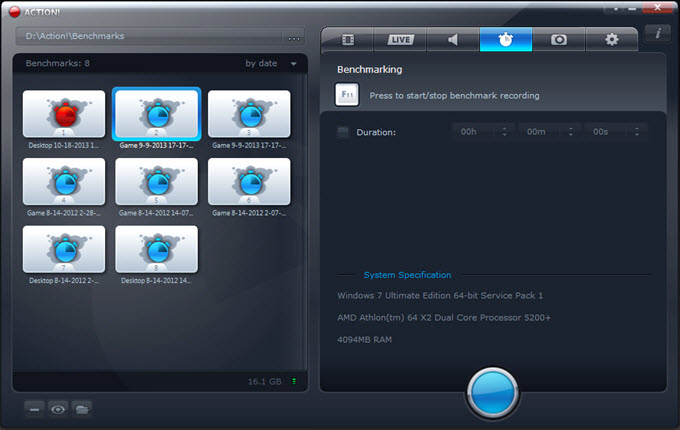680x430 pixels.
Task: Click the 4094MB RAM text
Action: pos(364,340)
